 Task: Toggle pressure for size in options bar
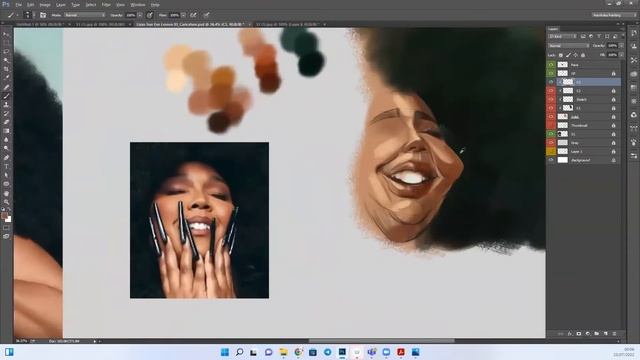click(x=207, y=15)
